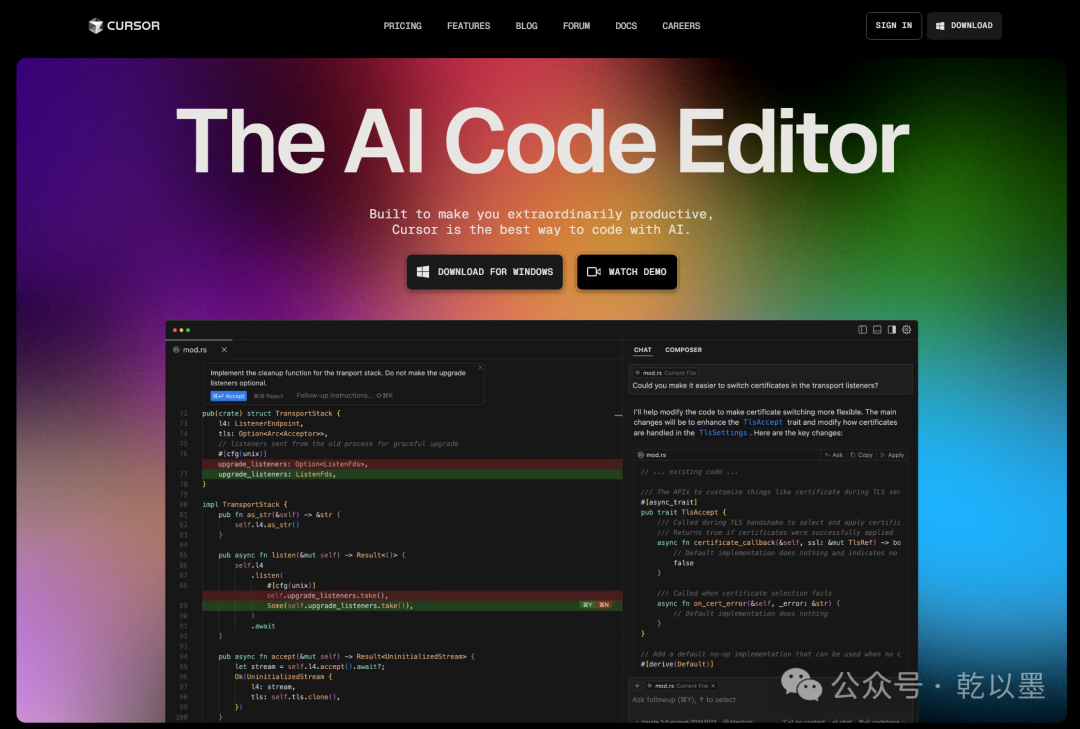Copy the suggested code block
Image resolution: width=1080 pixels, height=729 pixels.
861,455
